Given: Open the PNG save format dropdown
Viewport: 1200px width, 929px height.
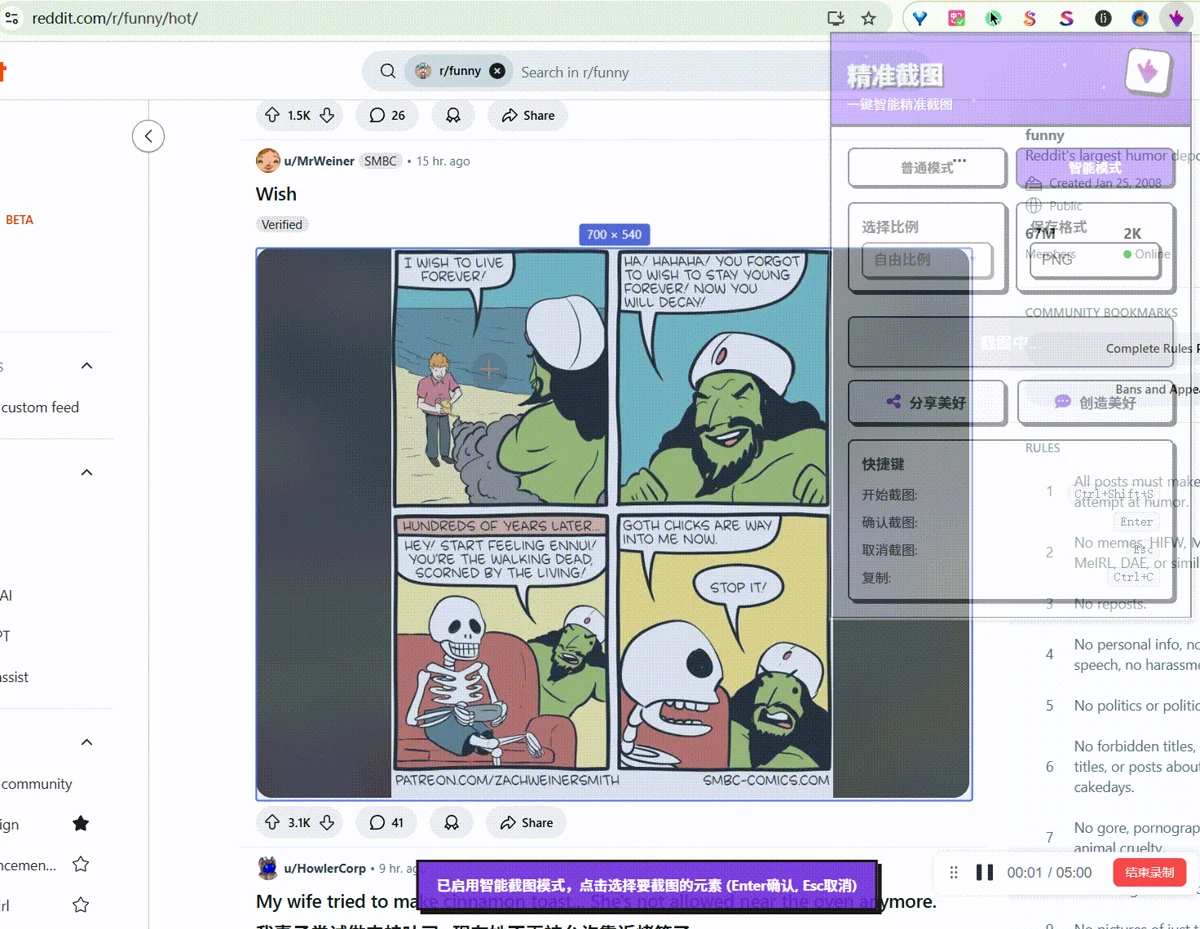Looking at the screenshot, I should point(1095,259).
